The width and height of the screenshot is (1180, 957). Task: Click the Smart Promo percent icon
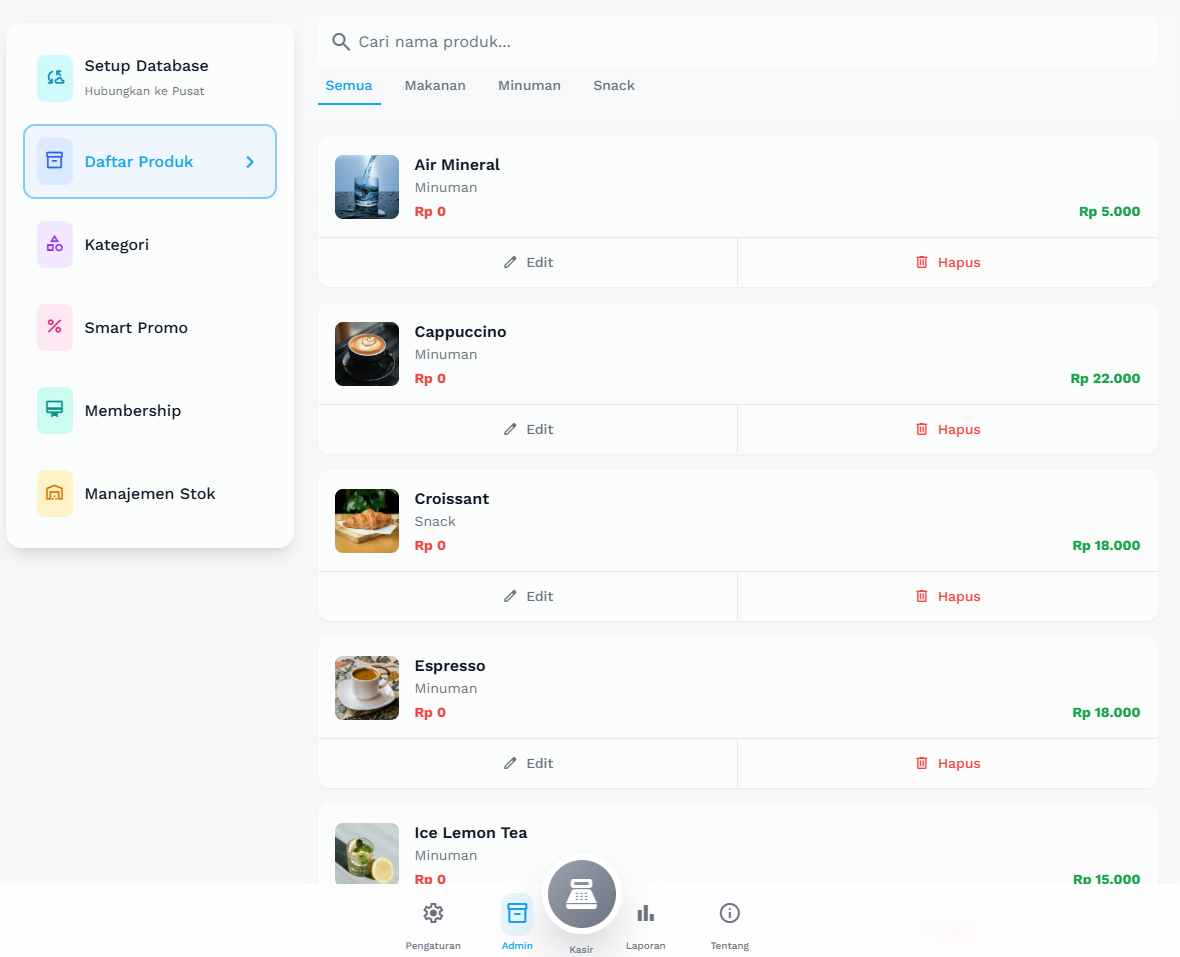[55, 327]
